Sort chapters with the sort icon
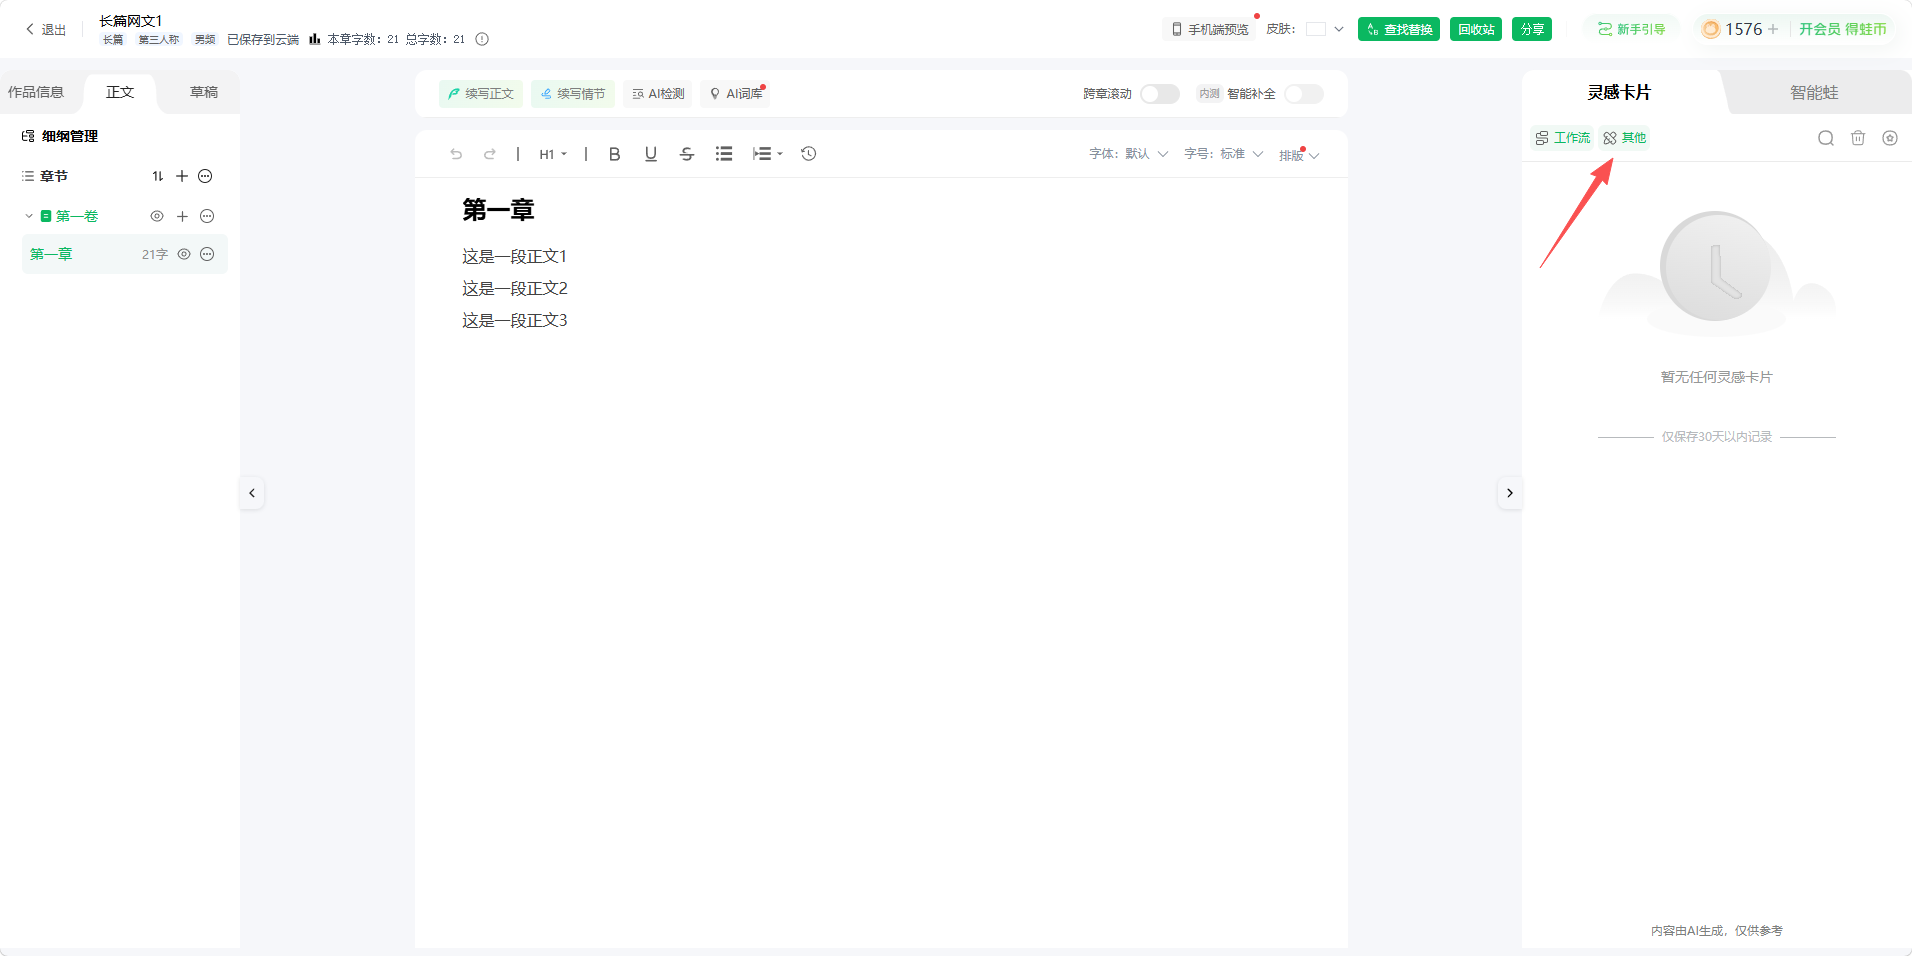The height and width of the screenshot is (956, 1912). pyautogui.click(x=158, y=176)
